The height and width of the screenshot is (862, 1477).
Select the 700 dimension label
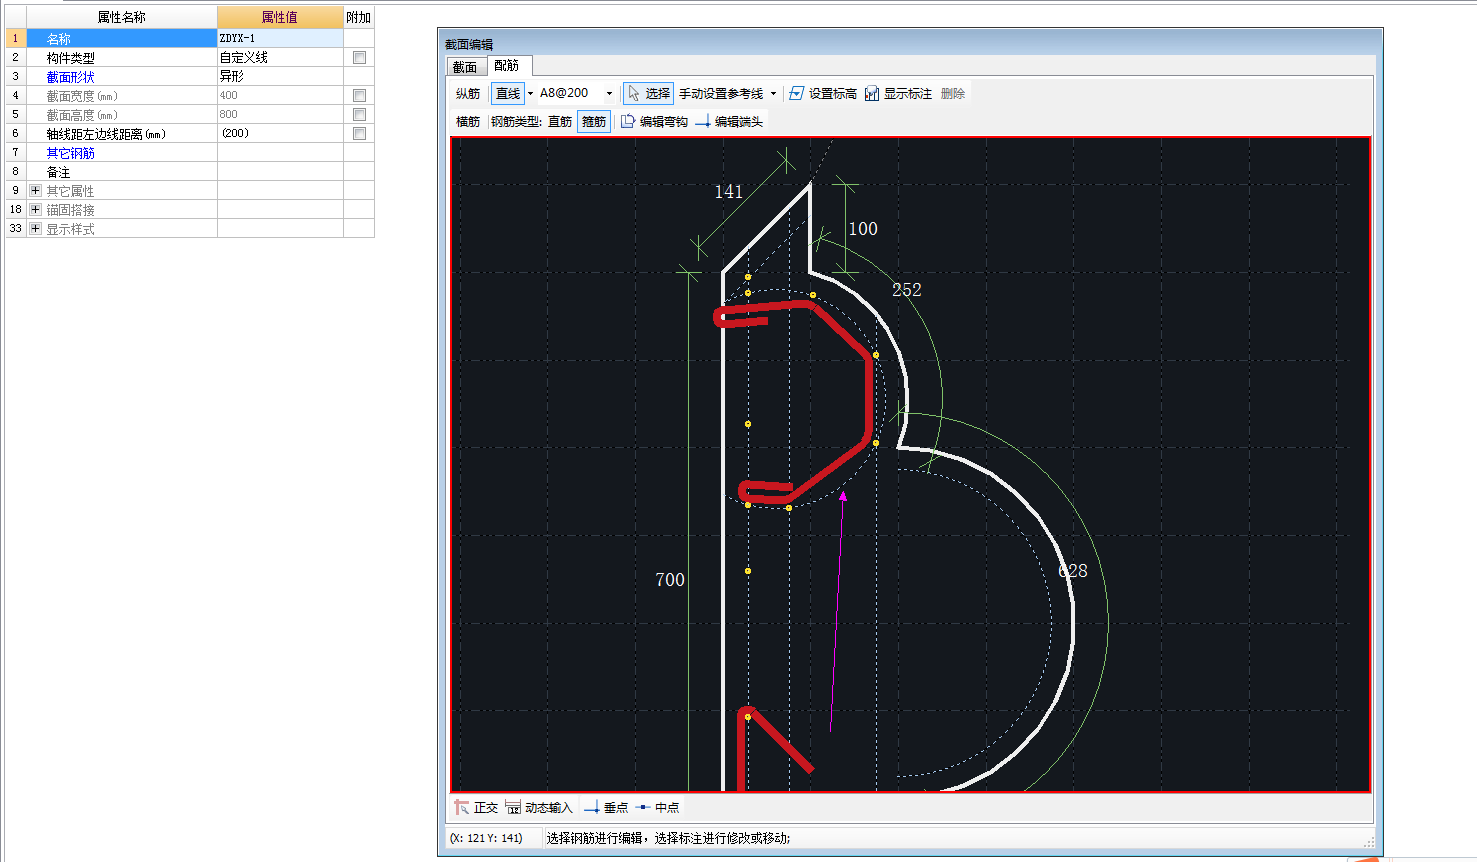[669, 580]
